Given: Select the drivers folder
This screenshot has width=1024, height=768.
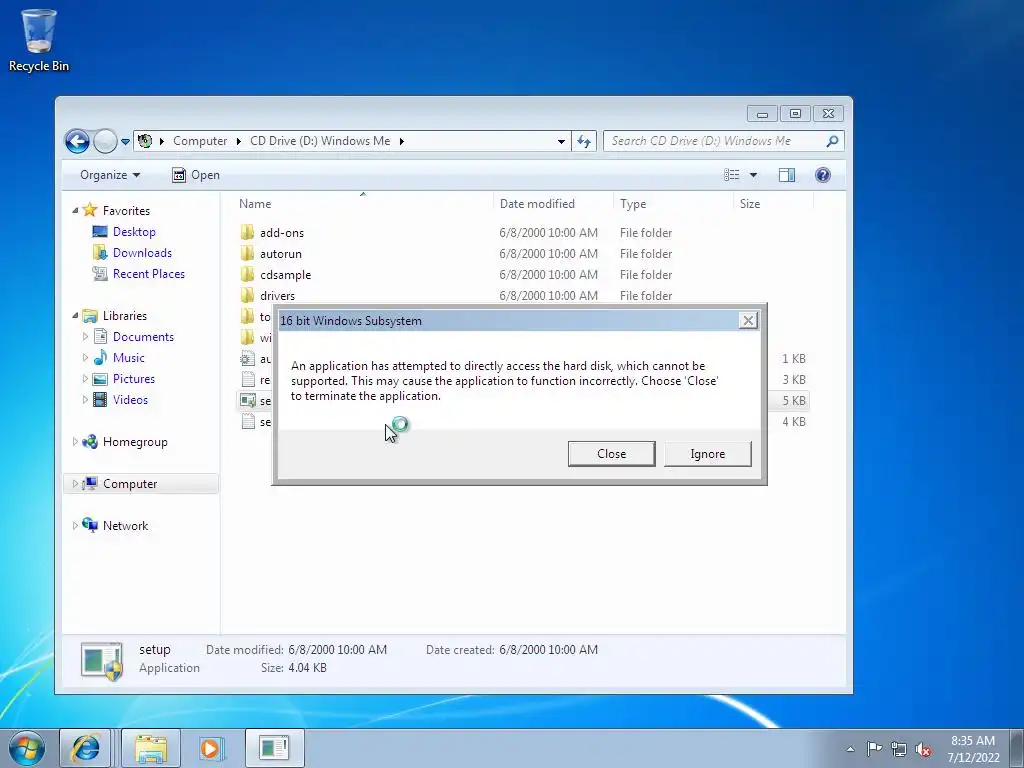Looking at the screenshot, I should [x=277, y=296].
